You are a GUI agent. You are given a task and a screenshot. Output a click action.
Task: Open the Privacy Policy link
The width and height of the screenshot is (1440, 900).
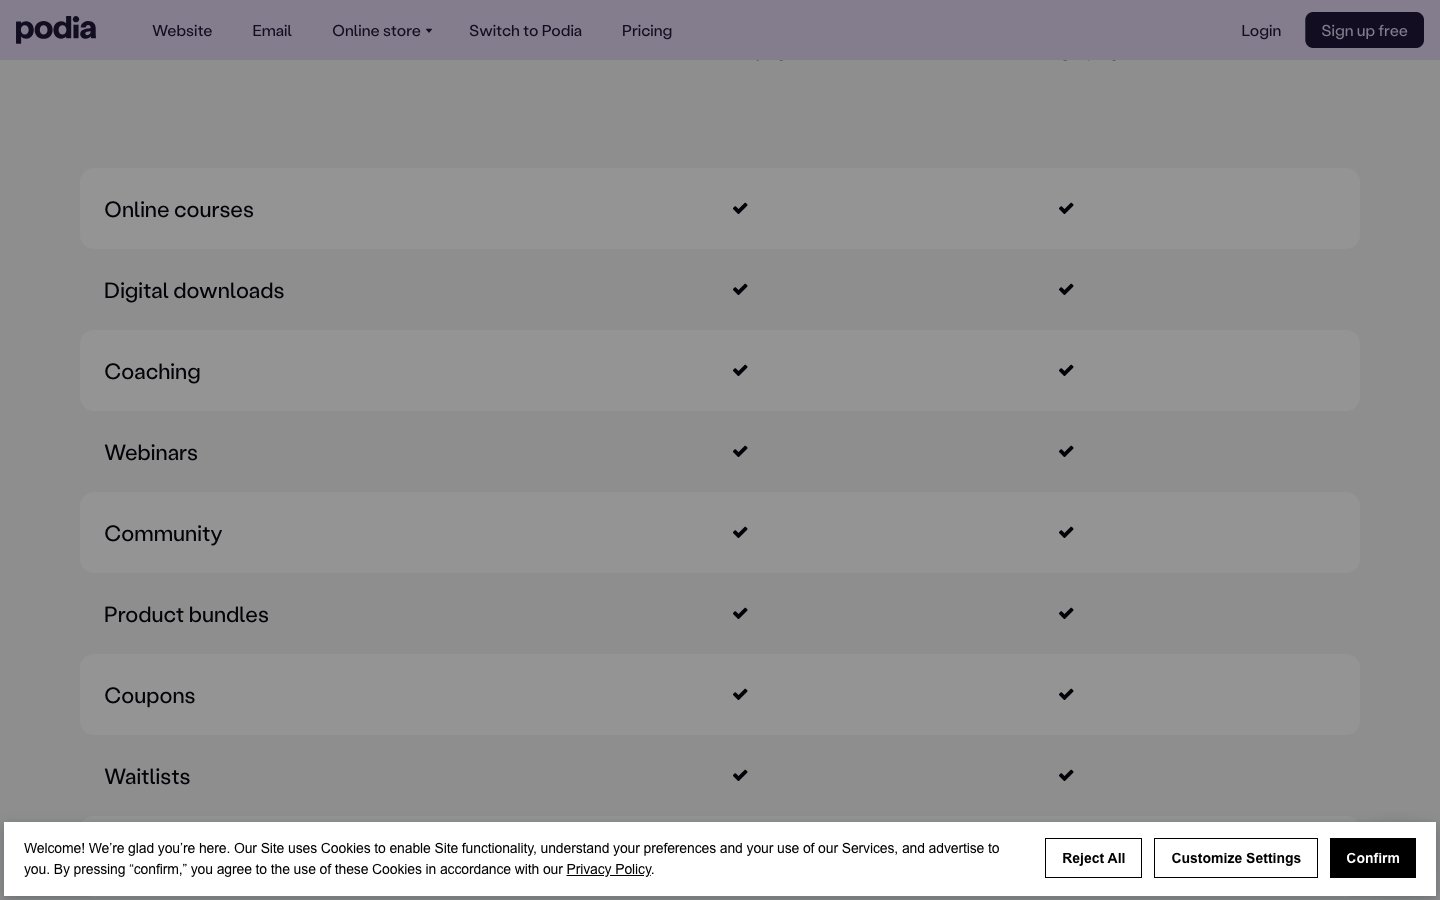point(608,869)
